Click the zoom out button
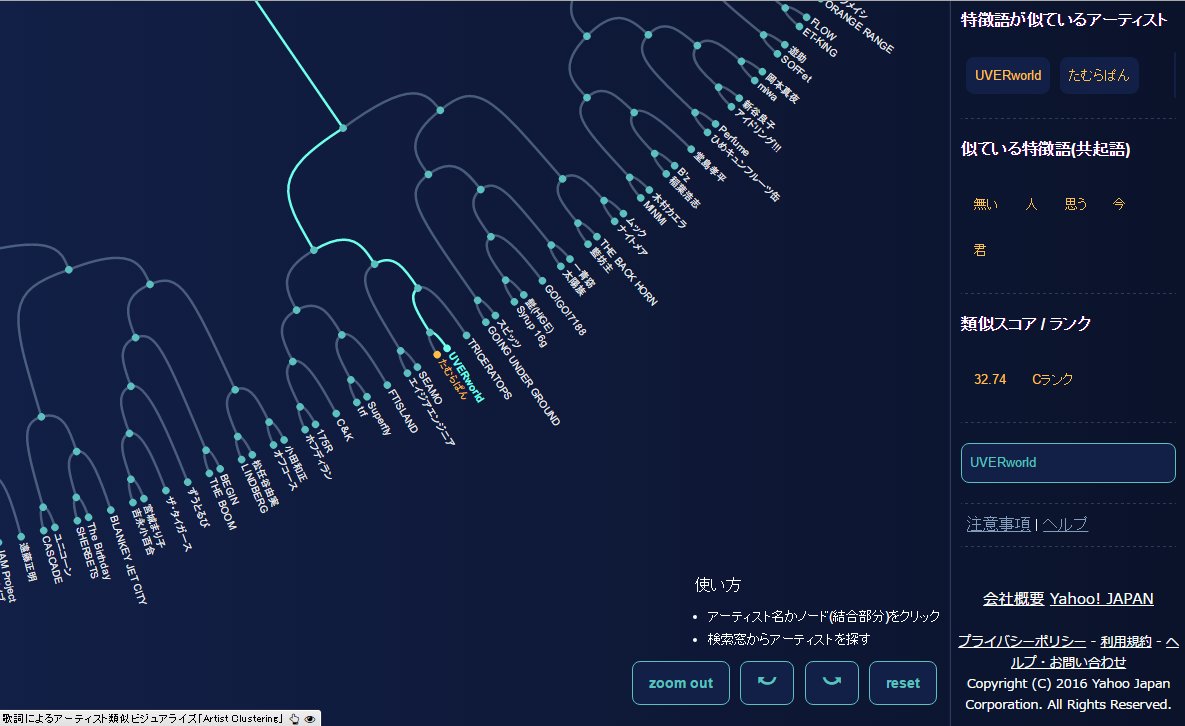Viewport: 1185px width, 726px height. point(680,683)
